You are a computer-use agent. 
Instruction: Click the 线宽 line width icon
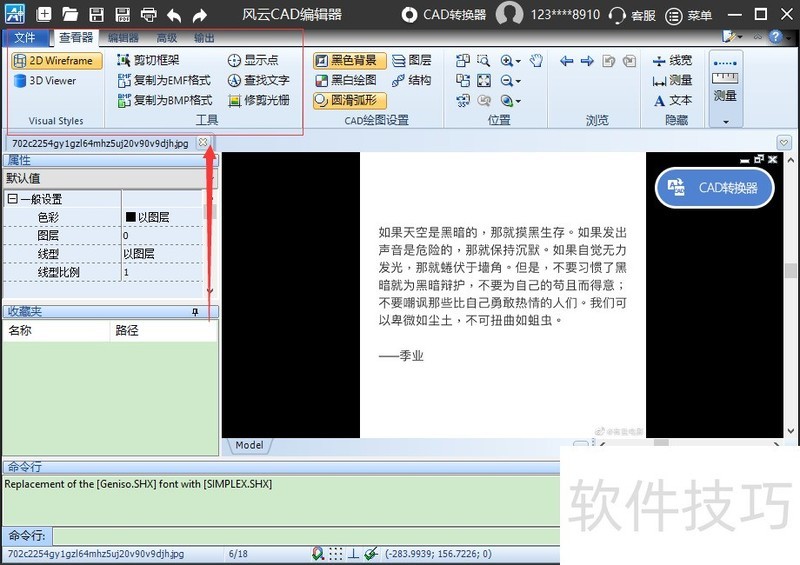click(672, 61)
